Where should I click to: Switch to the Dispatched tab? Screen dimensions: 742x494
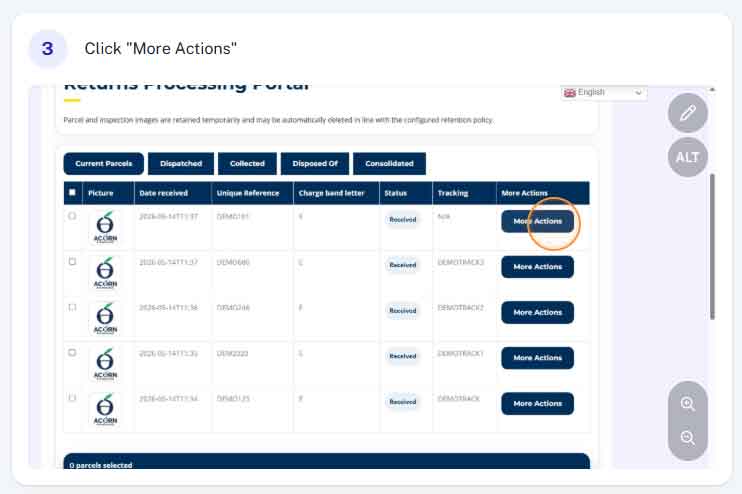pyautogui.click(x=181, y=163)
